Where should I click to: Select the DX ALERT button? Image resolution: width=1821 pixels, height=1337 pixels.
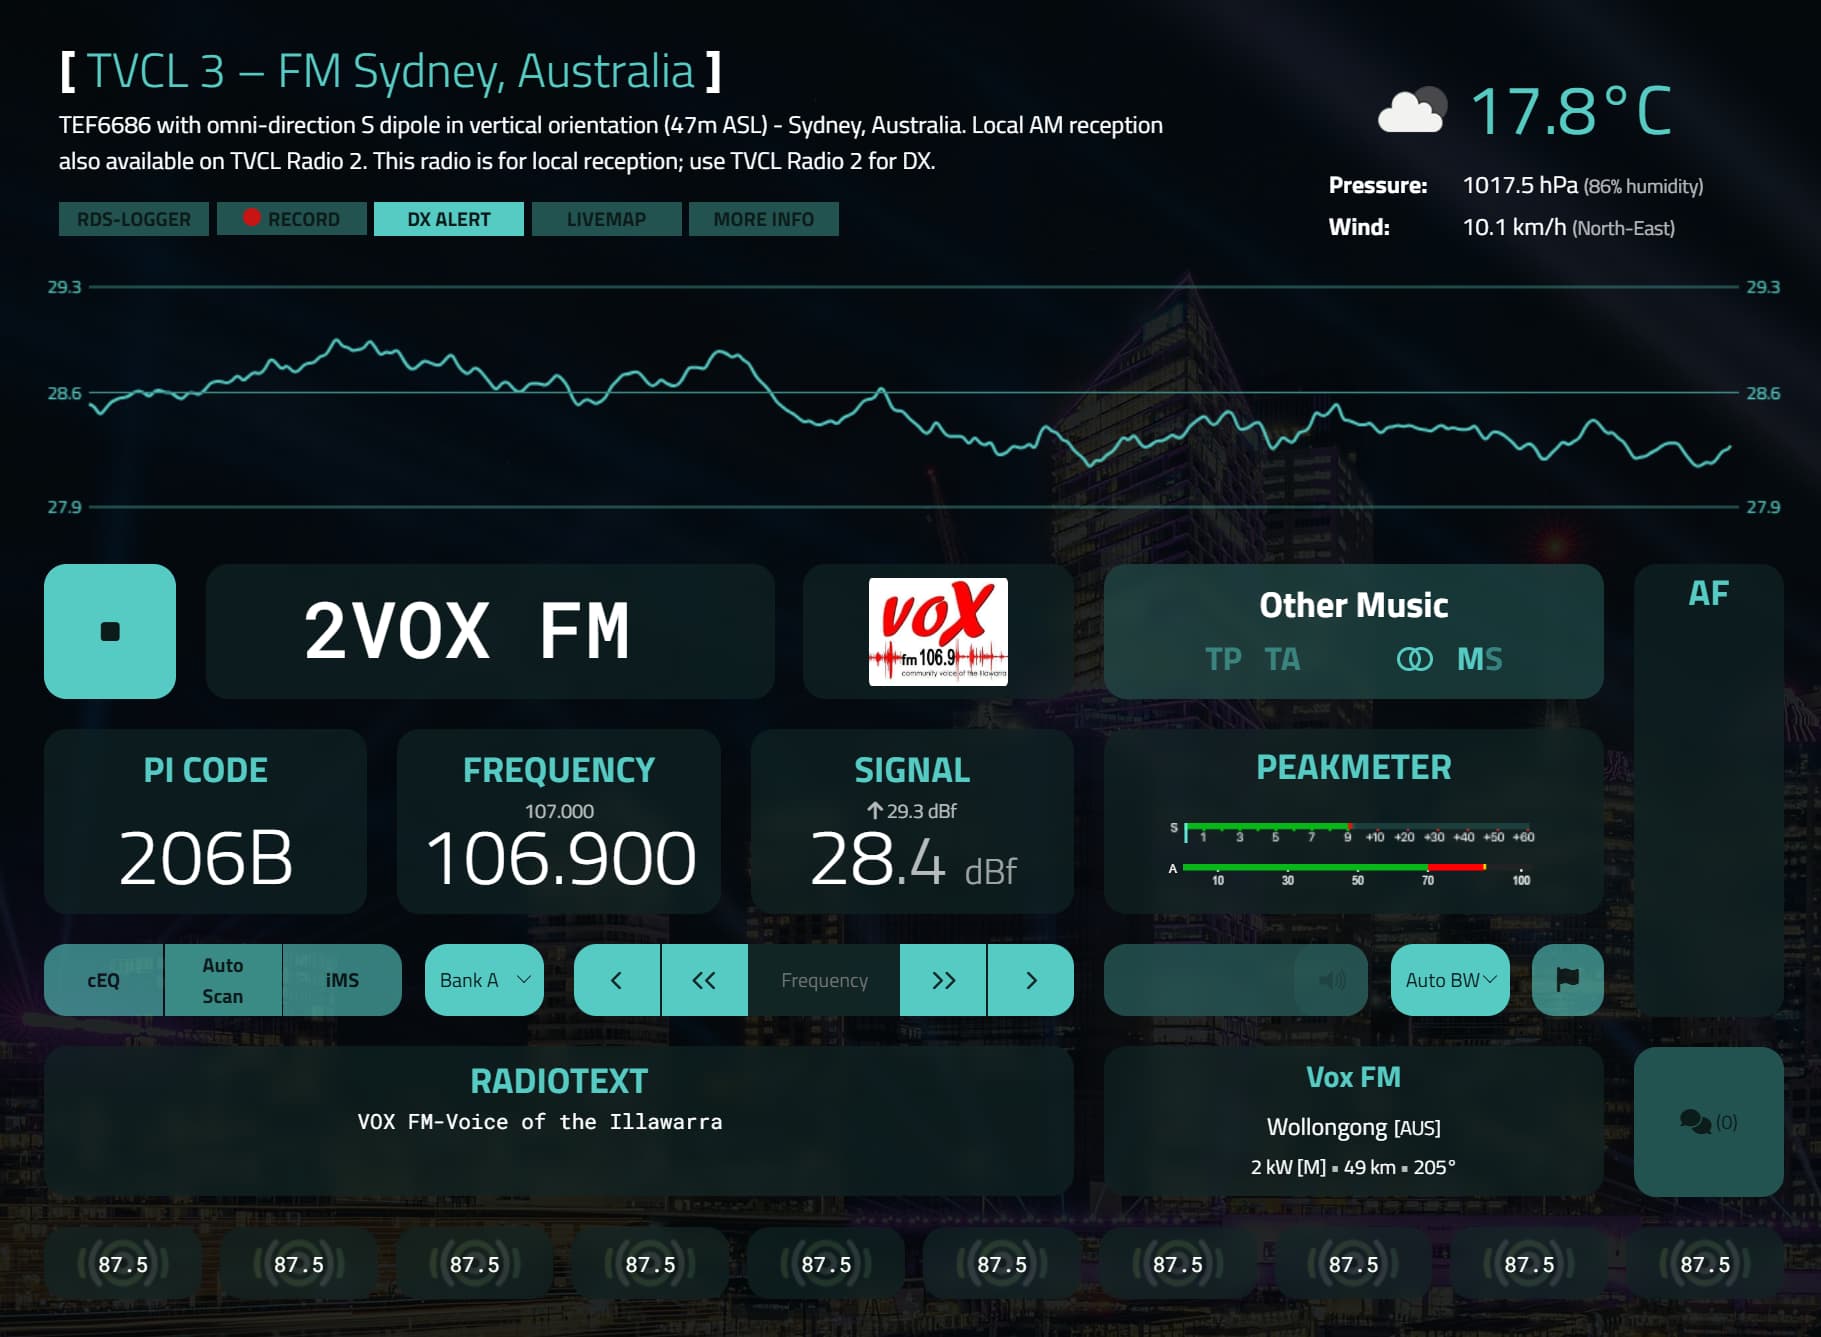coord(449,219)
